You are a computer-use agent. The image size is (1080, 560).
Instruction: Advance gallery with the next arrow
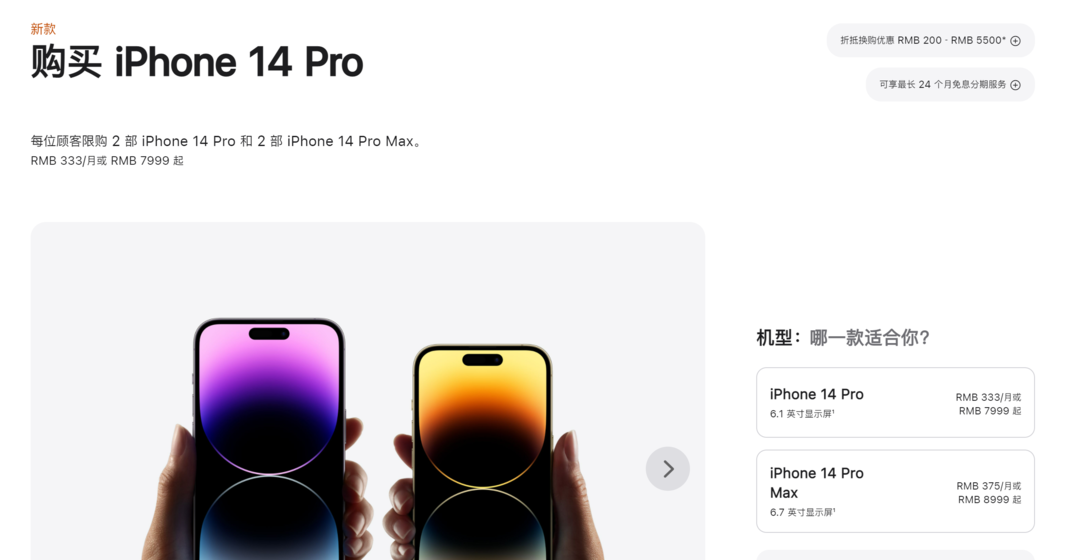(x=667, y=469)
